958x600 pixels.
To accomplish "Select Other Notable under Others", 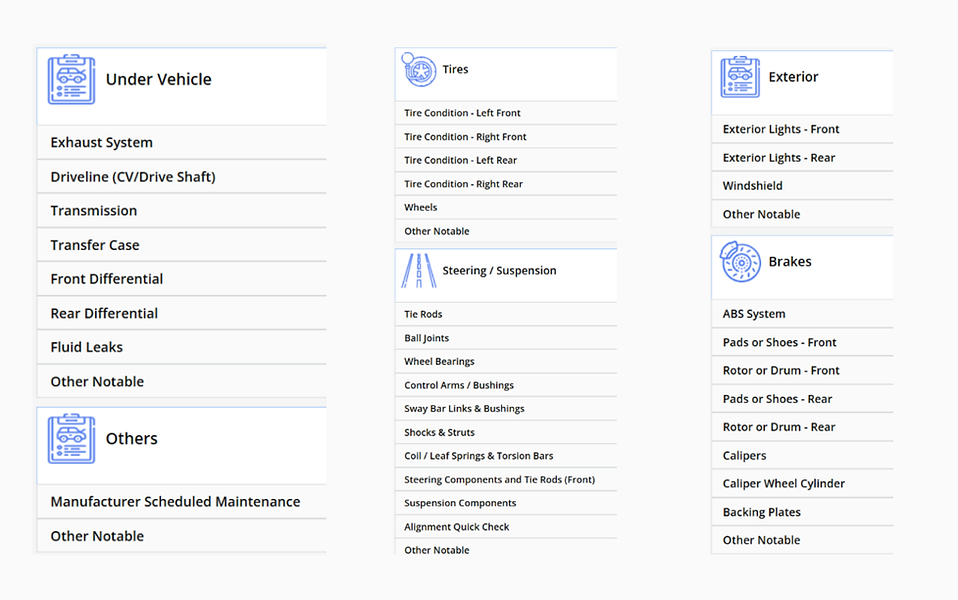I will [181, 536].
